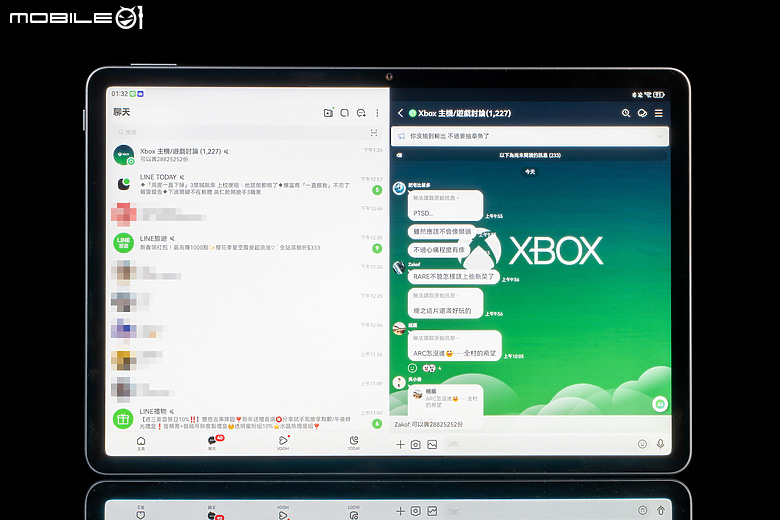The width and height of the screenshot is (780, 520).
Task: Tap the green unread badge on LINE TODAY row
Action: [377, 190]
